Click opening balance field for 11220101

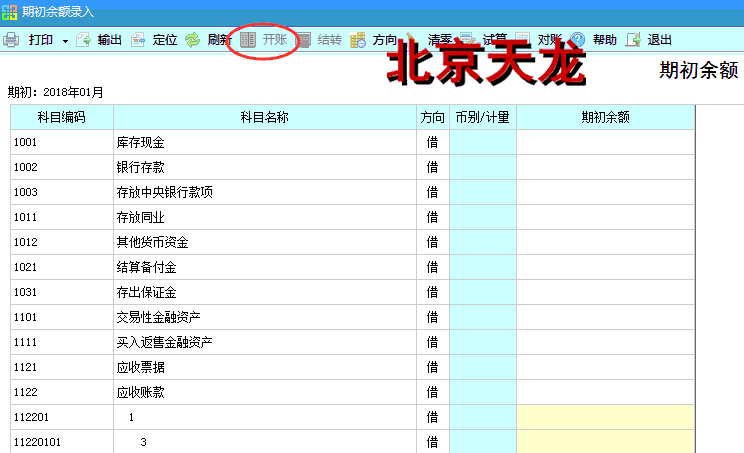pyautogui.click(x=605, y=442)
